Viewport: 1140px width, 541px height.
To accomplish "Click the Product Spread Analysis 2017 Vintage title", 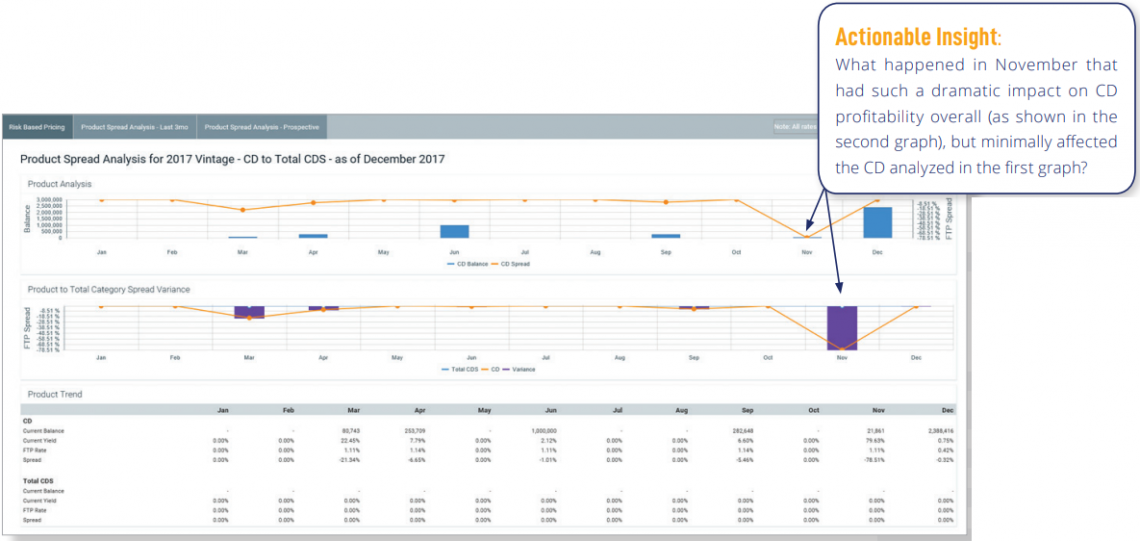I will (233, 159).
